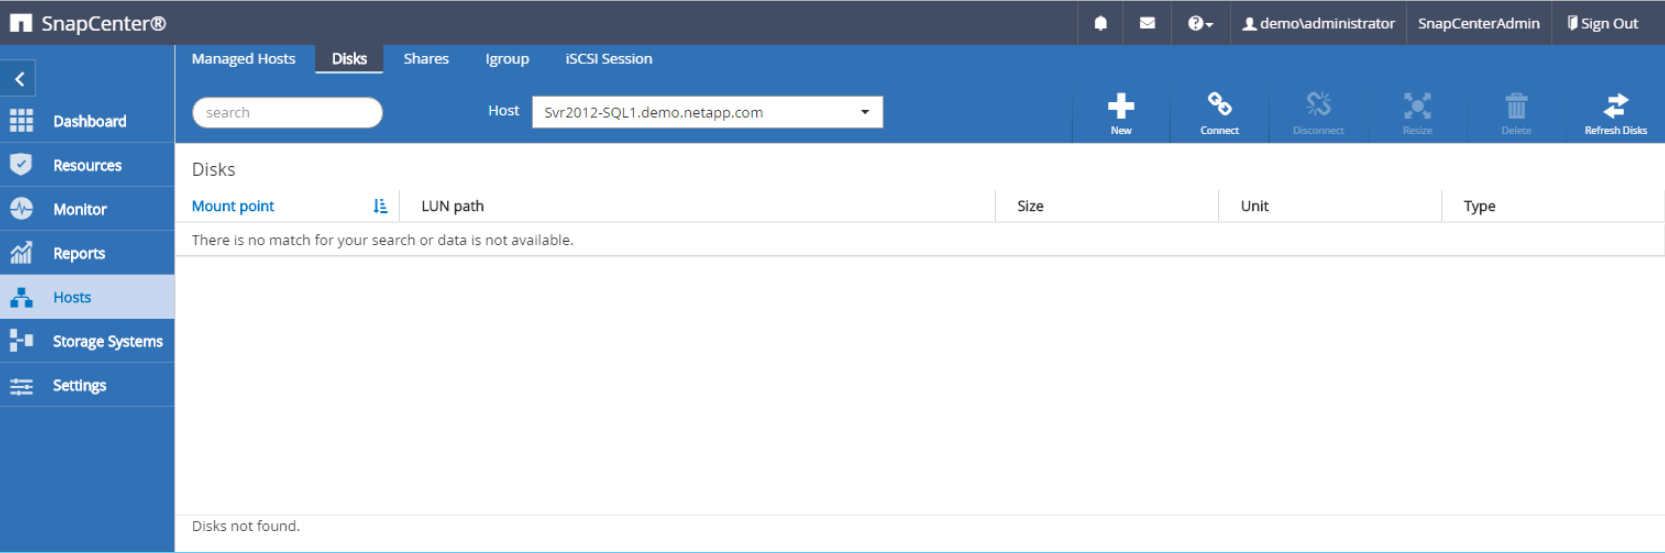1665x553 pixels.
Task: Open the demo\administrator user menu
Action: [x=1318, y=23]
